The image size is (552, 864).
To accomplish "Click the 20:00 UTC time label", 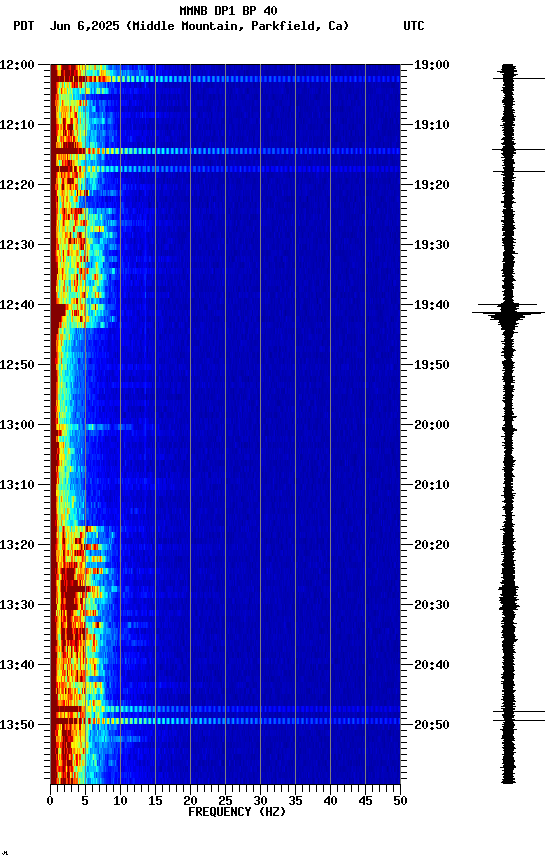I will [432, 425].
